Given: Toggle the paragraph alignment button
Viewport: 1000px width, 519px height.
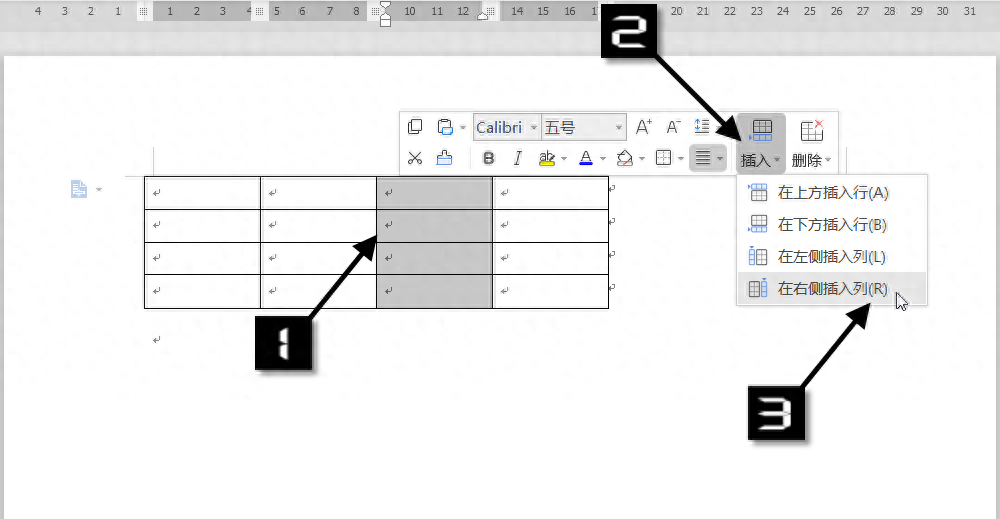Looking at the screenshot, I should pyautogui.click(x=703, y=157).
